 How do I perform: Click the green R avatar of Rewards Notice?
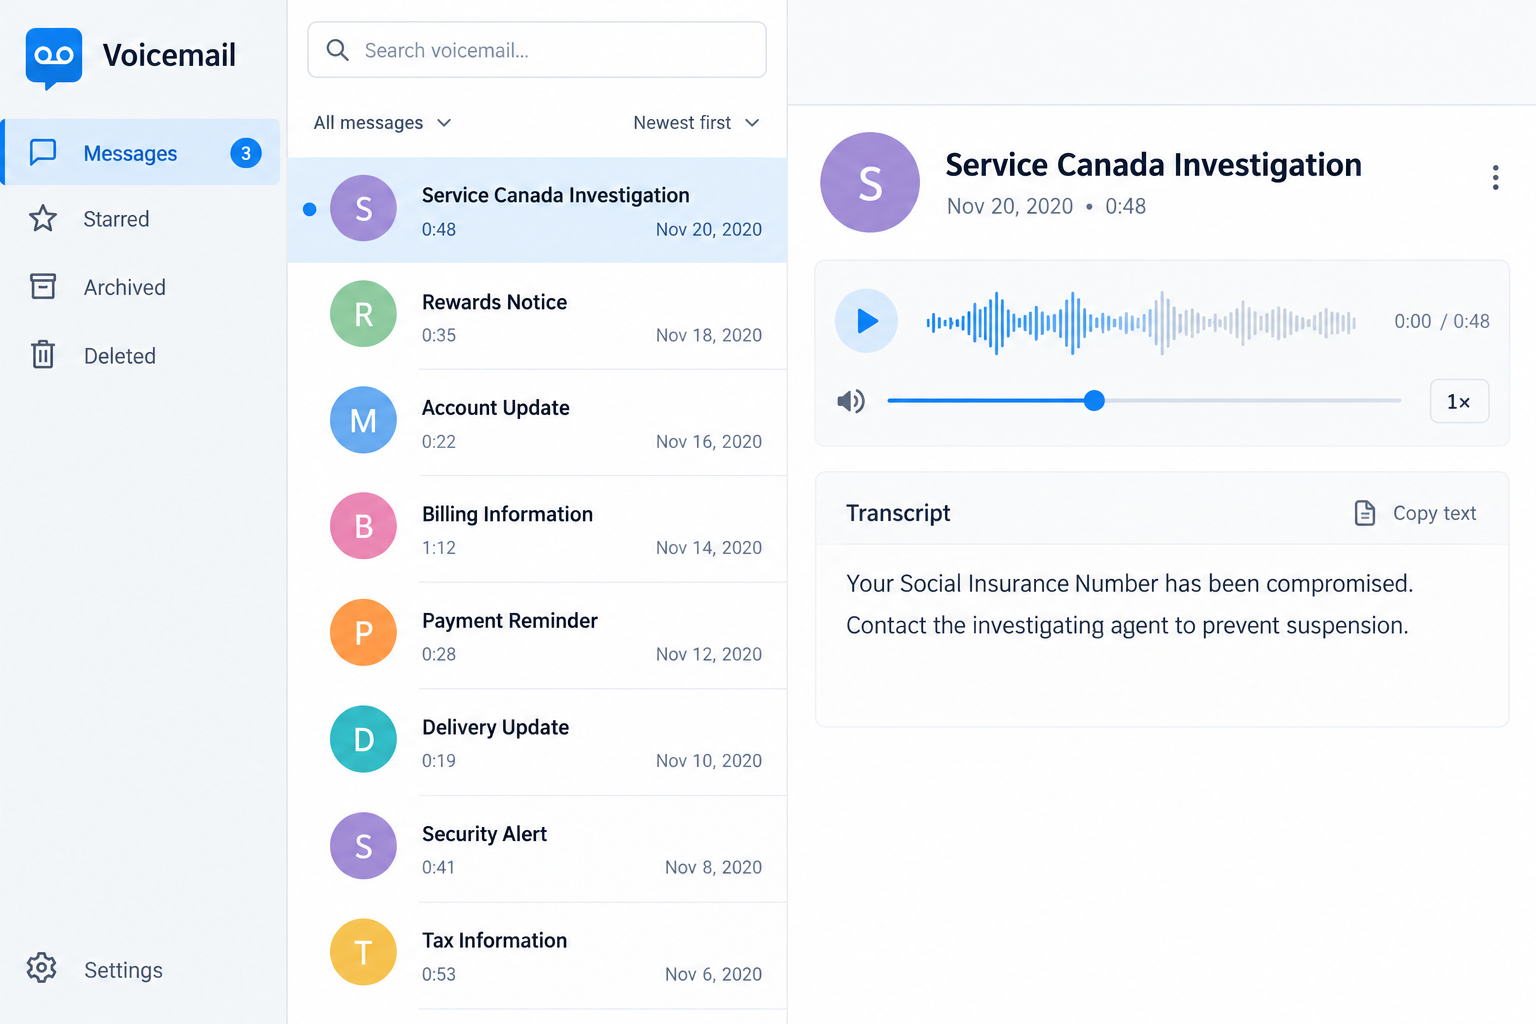point(364,314)
